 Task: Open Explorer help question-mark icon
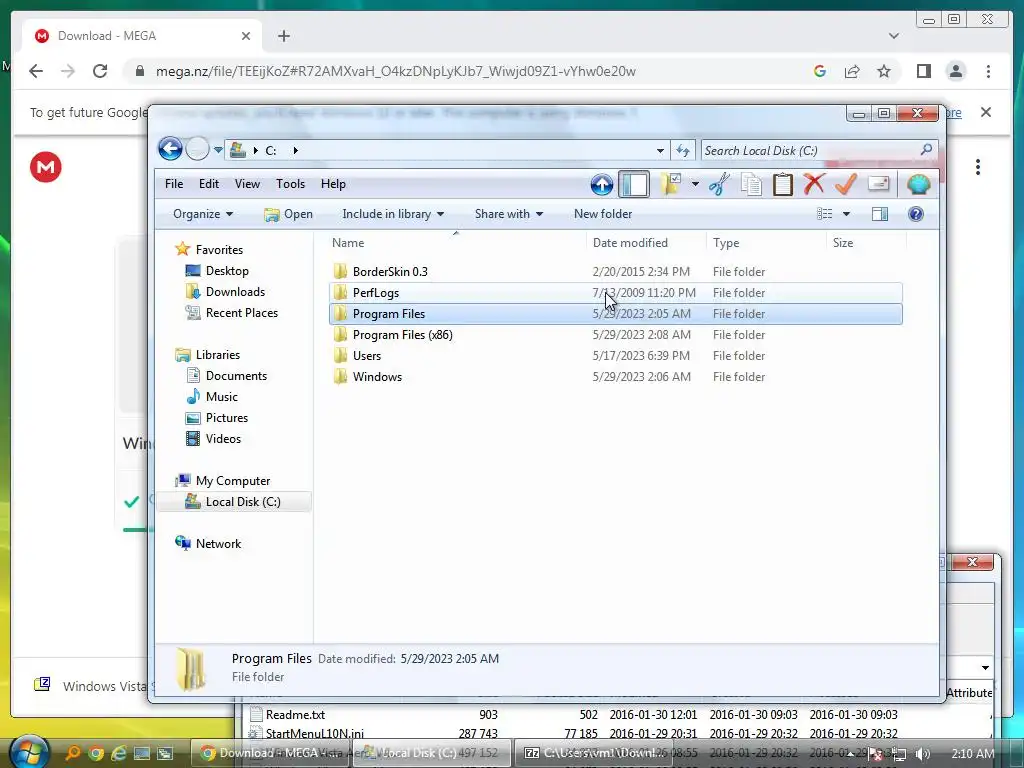tap(916, 214)
